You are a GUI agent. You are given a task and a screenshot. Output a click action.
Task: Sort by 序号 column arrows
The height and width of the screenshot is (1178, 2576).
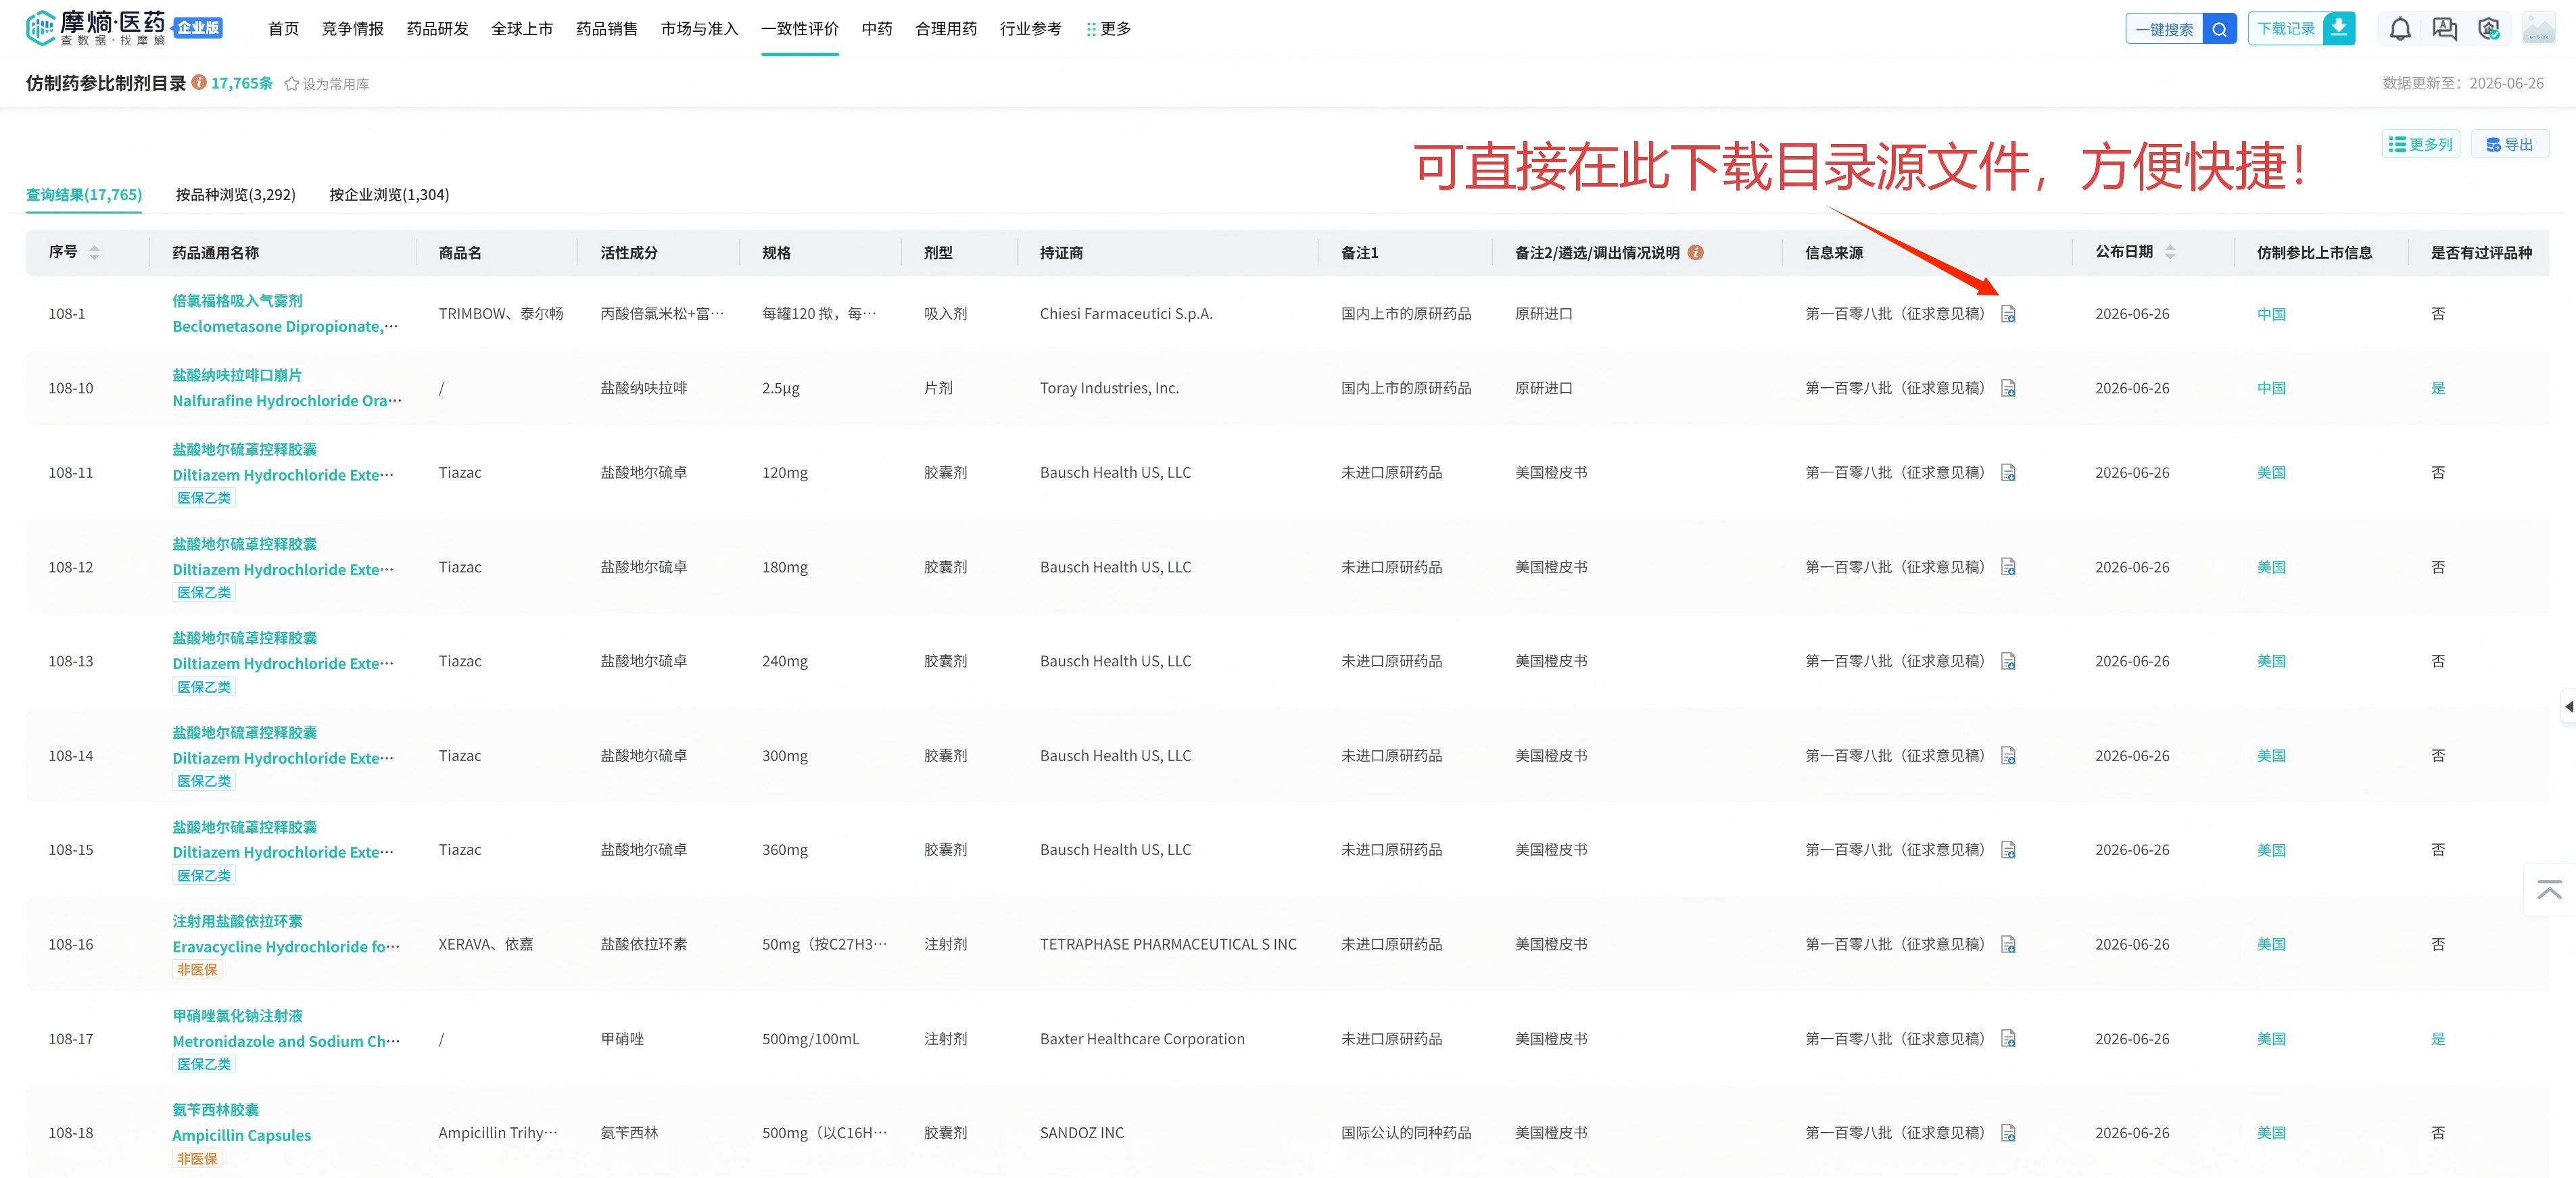click(94, 252)
